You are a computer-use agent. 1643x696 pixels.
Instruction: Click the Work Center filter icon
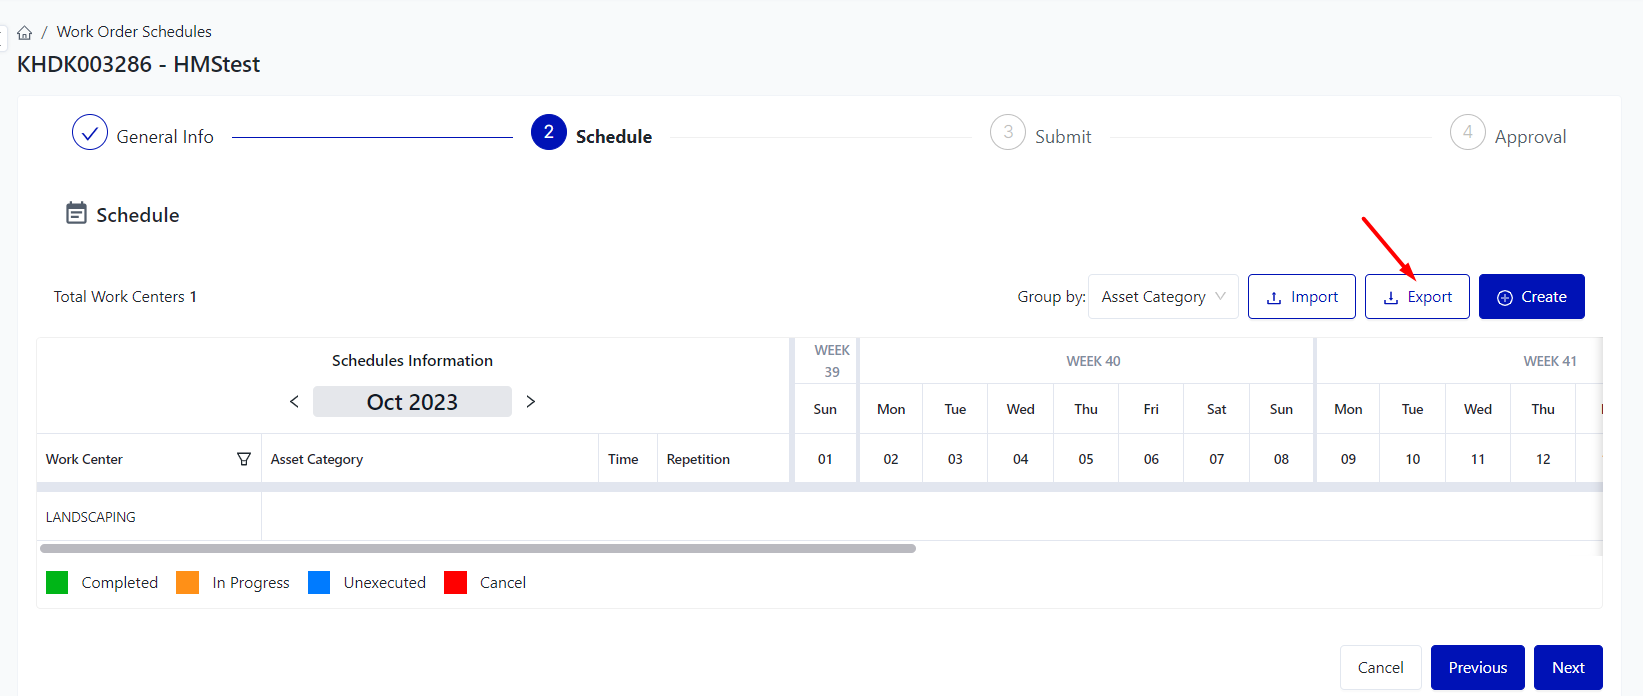(243, 459)
